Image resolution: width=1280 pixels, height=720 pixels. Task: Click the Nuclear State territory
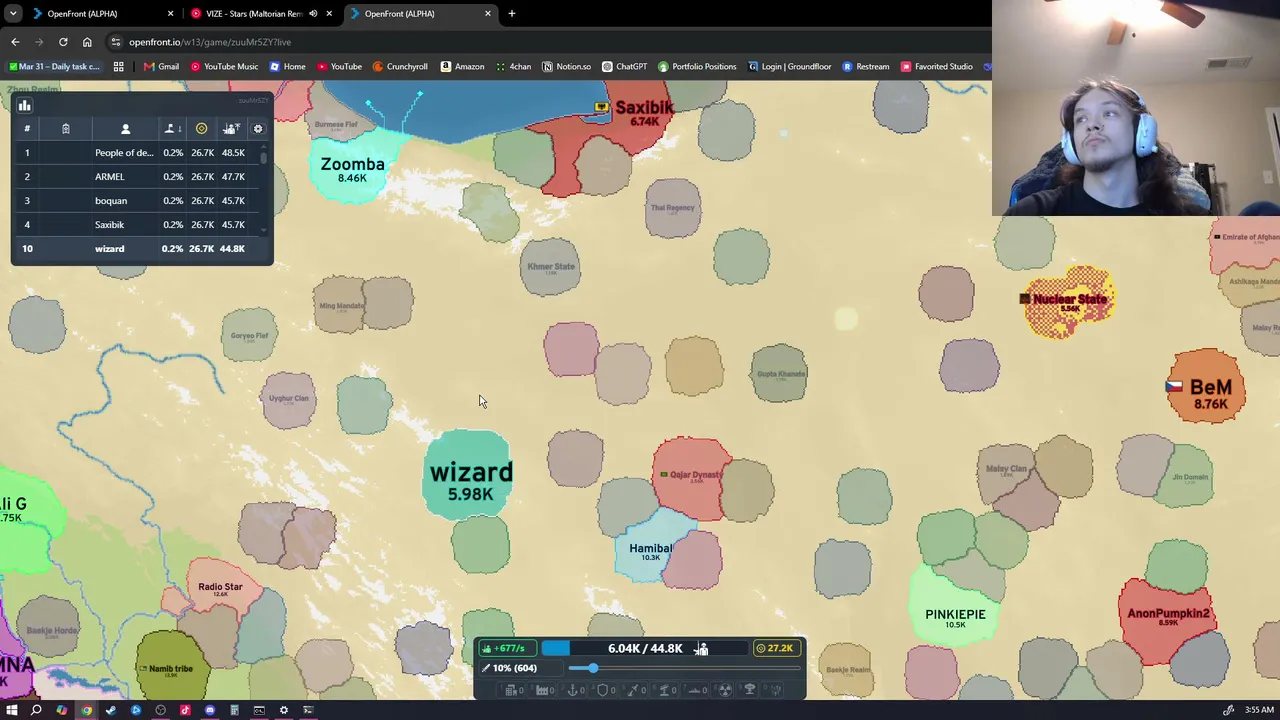pyautogui.click(x=1069, y=302)
